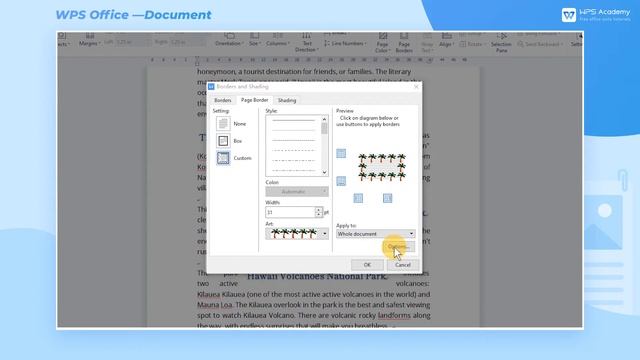
Task: Open the Size menu in the ribbon
Action: point(255,39)
